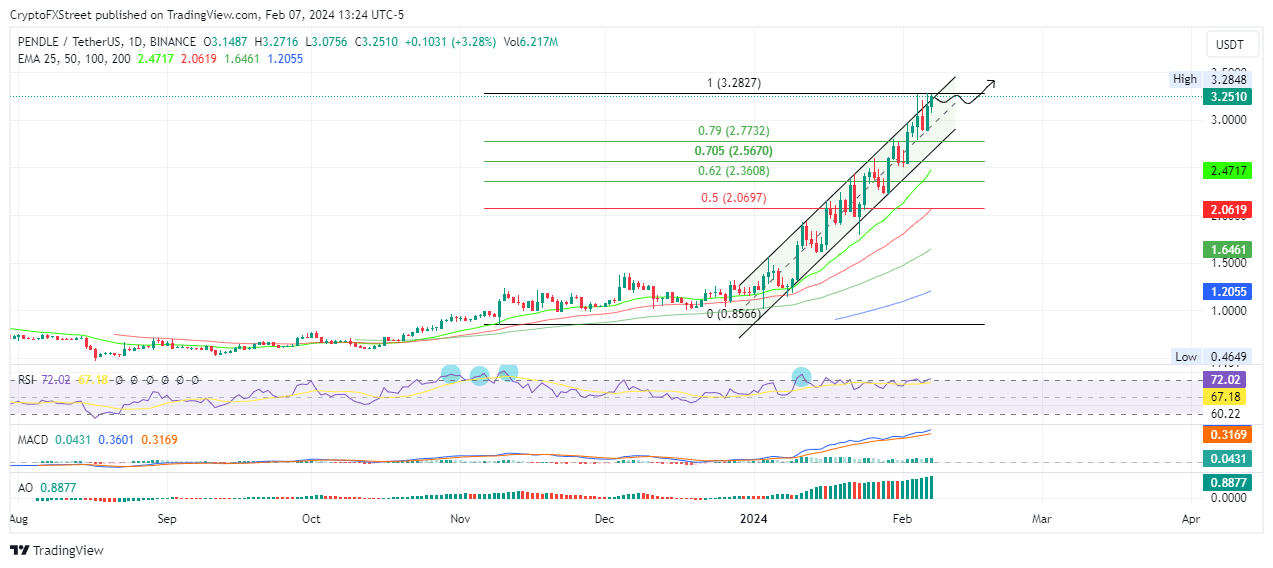Click the rightmost blue RSI highlight circle
Image resolution: width=1273 pixels, height=568 pixels.
(x=801, y=377)
